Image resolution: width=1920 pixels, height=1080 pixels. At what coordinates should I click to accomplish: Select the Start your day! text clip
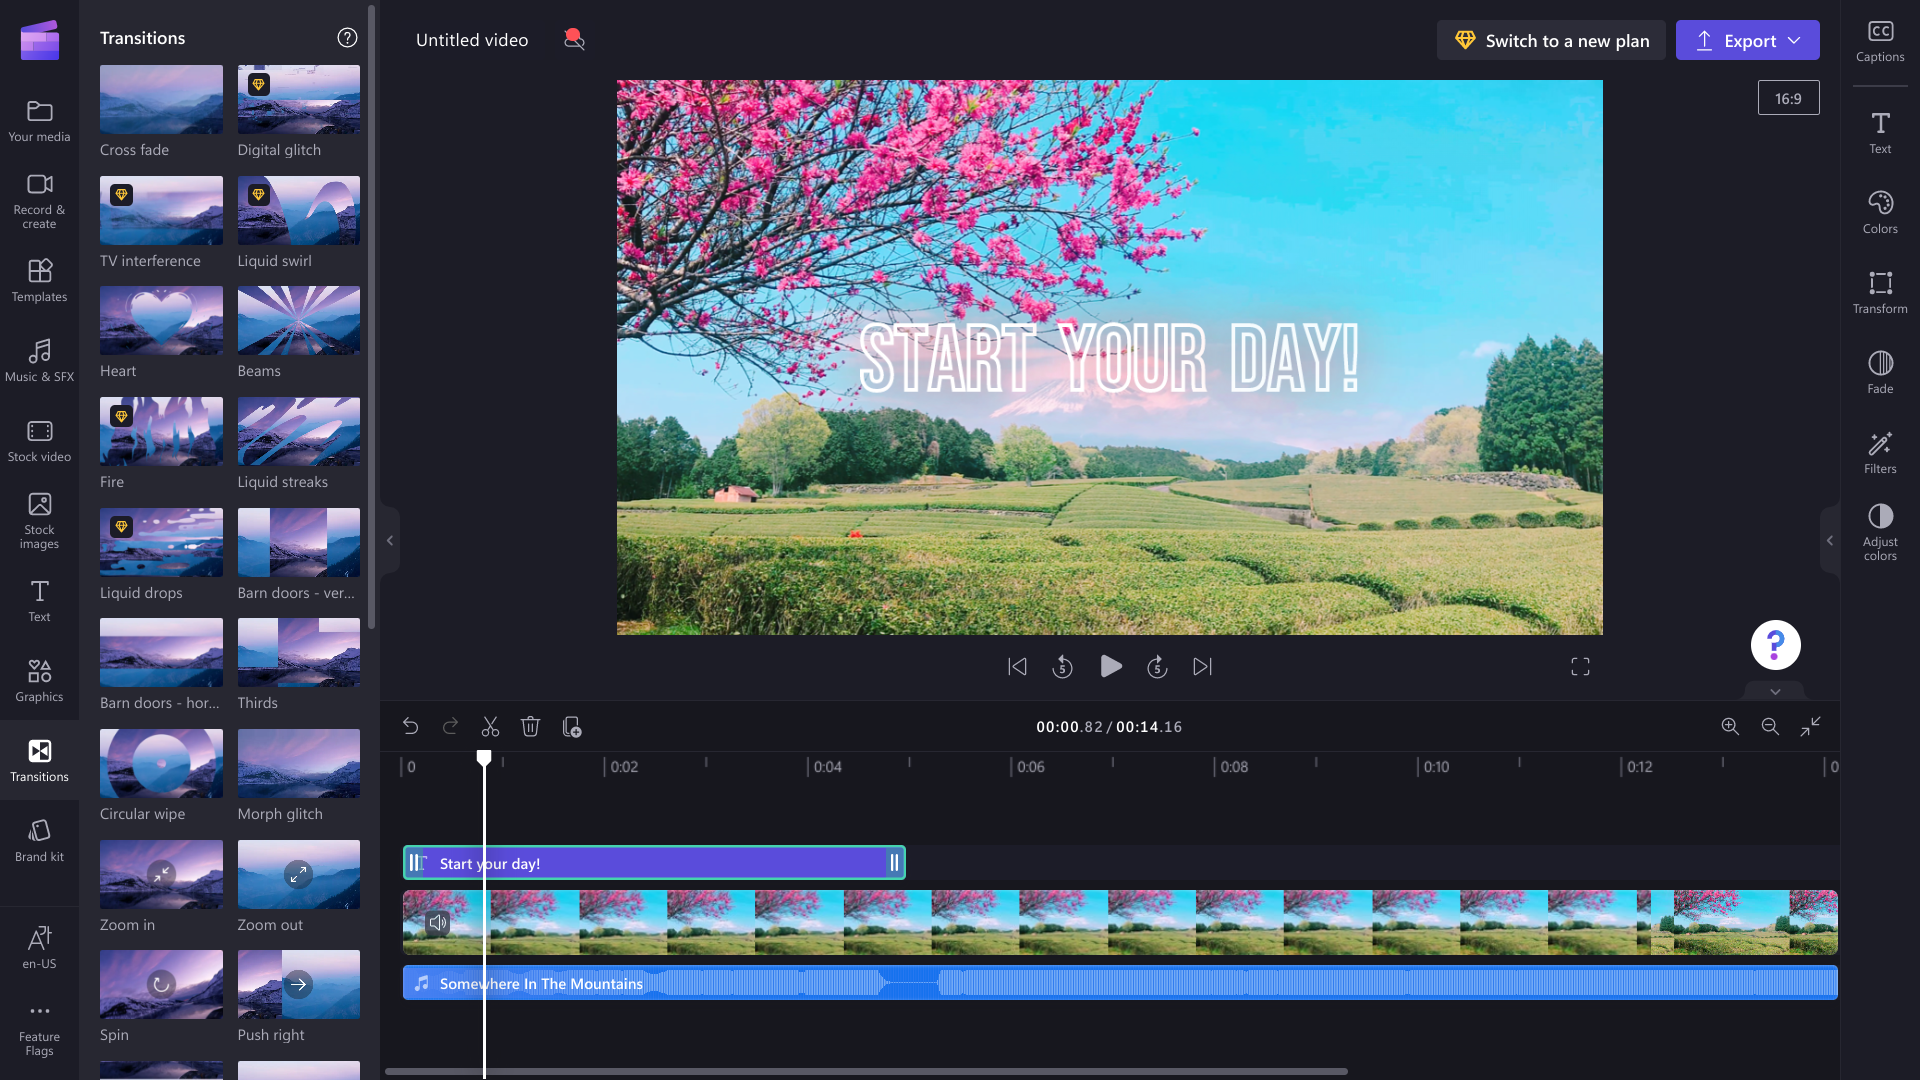point(654,863)
